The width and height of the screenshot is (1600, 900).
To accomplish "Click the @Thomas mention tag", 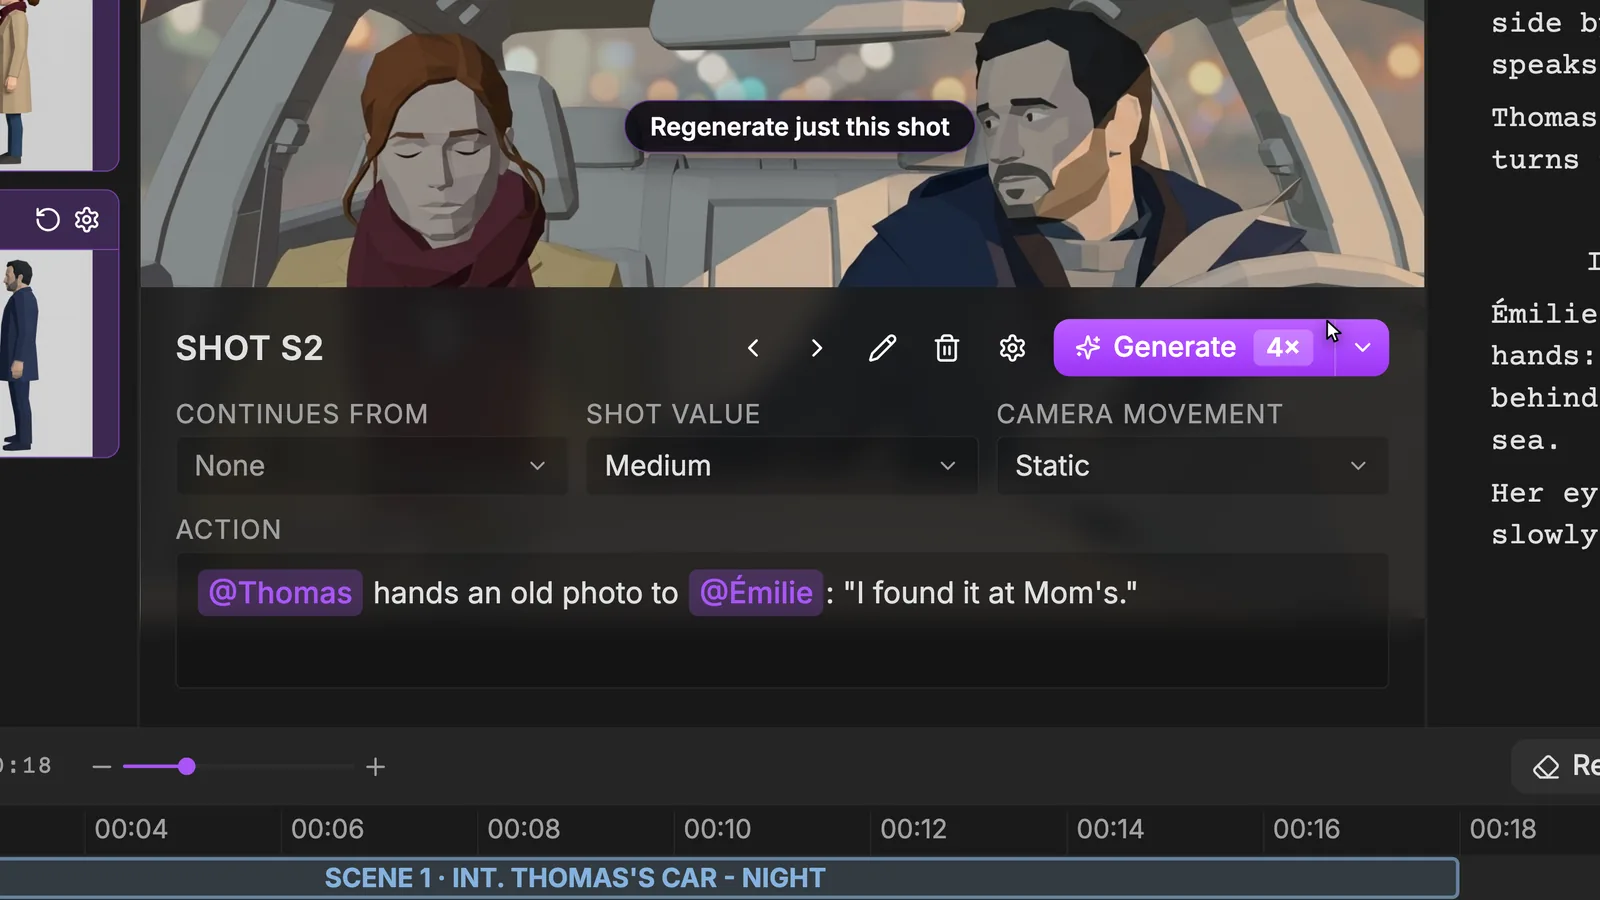I will 280,593.
